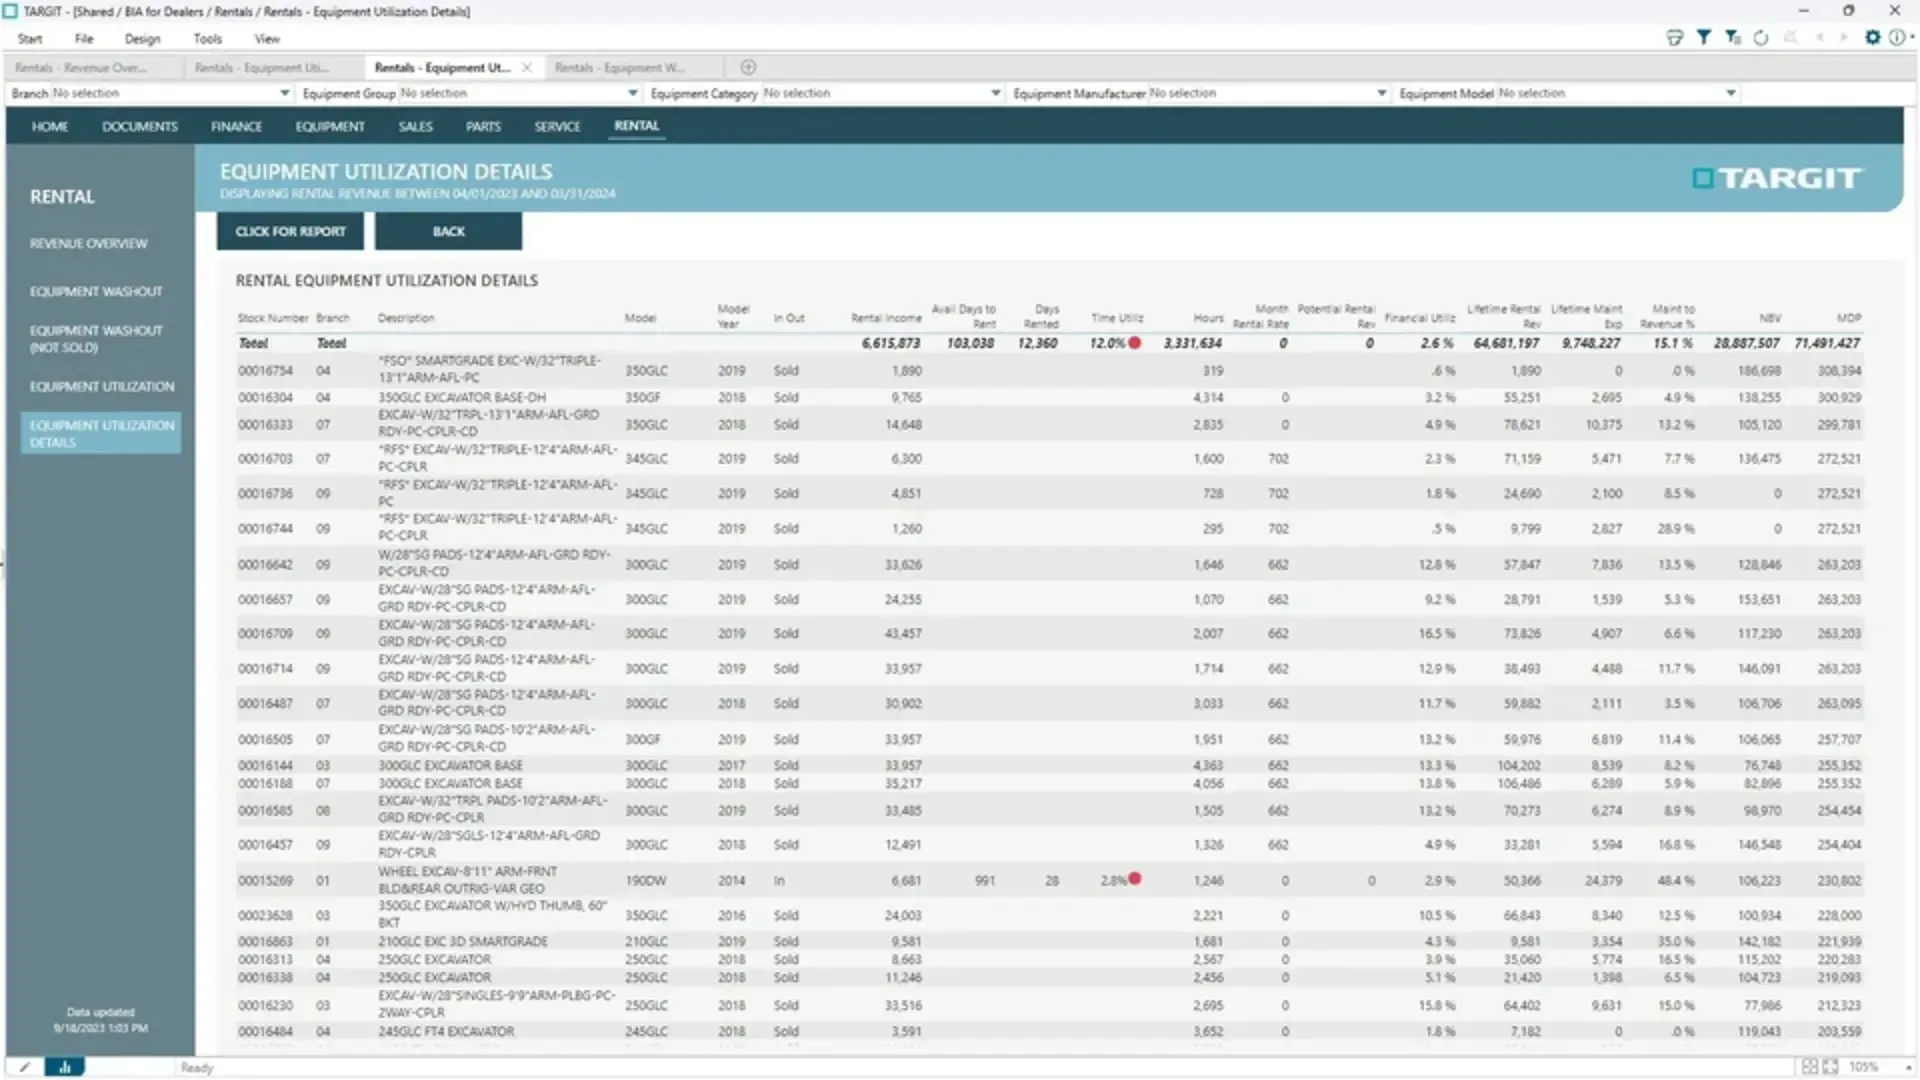Click the fit-to-screen icon in status bar
This screenshot has height=1080, width=1920.
[1830, 1067]
